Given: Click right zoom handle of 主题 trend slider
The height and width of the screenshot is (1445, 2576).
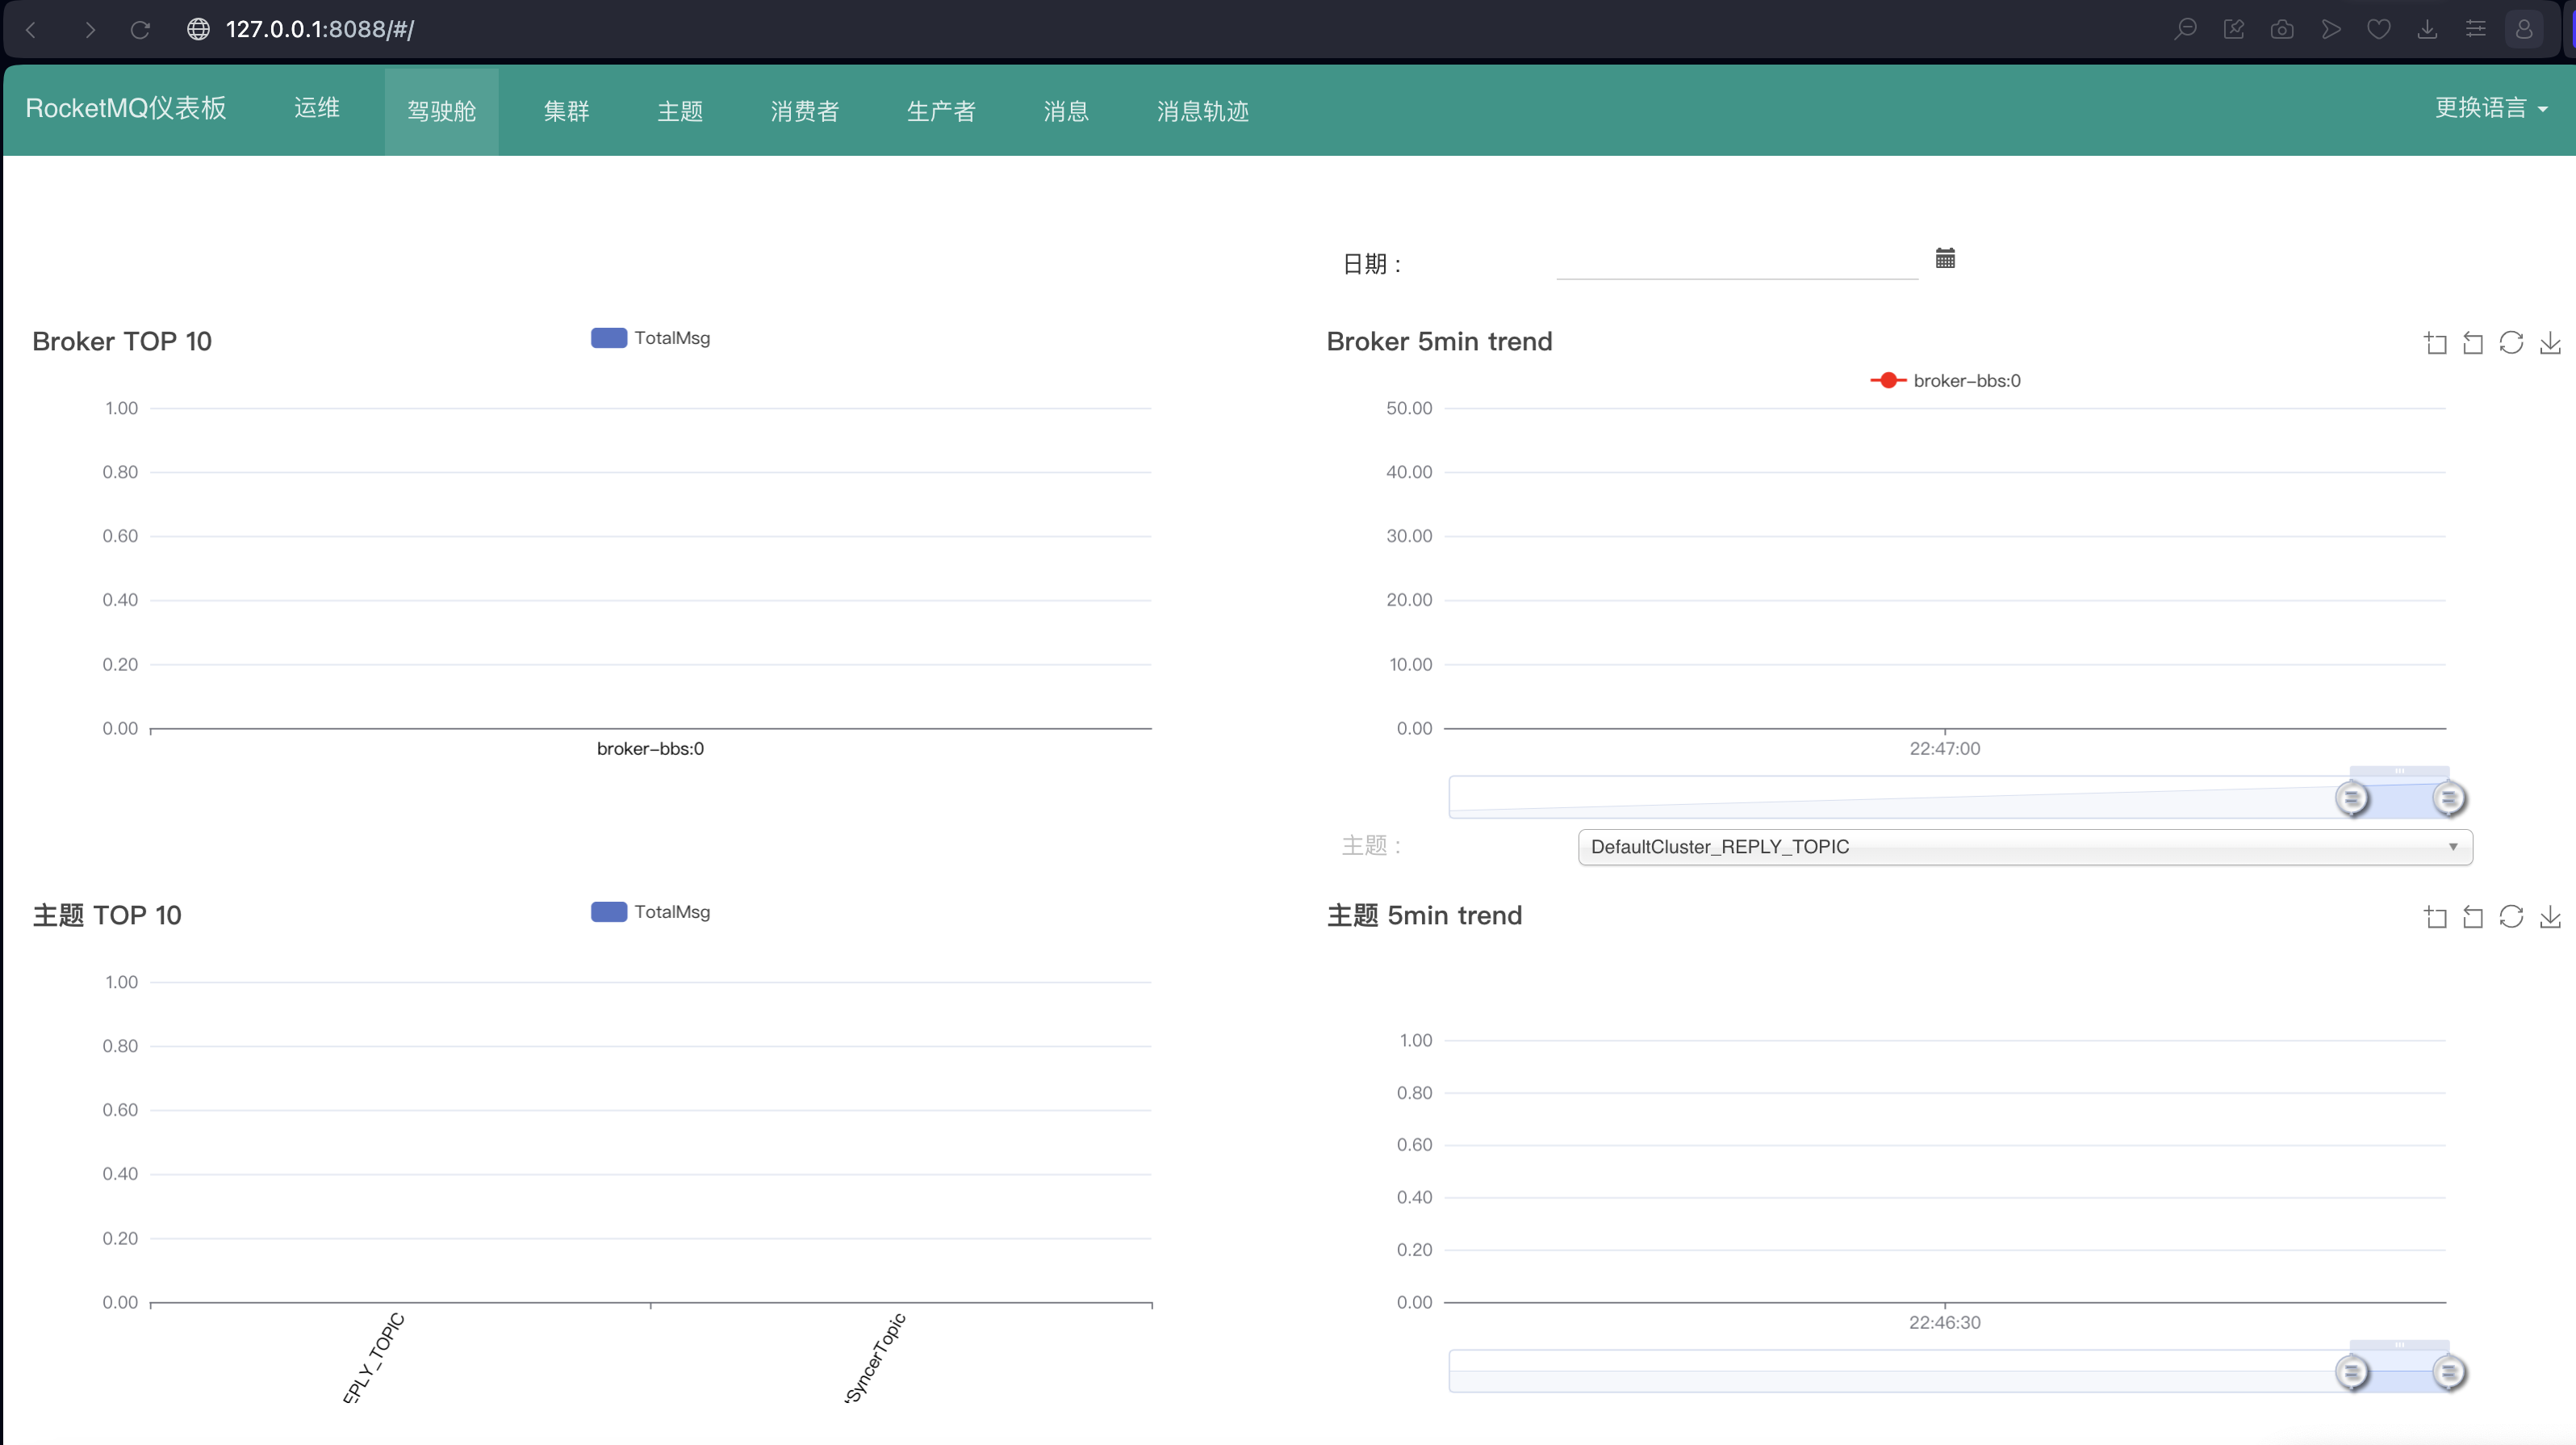Looking at the screenshot, I should (2448, 1372).
